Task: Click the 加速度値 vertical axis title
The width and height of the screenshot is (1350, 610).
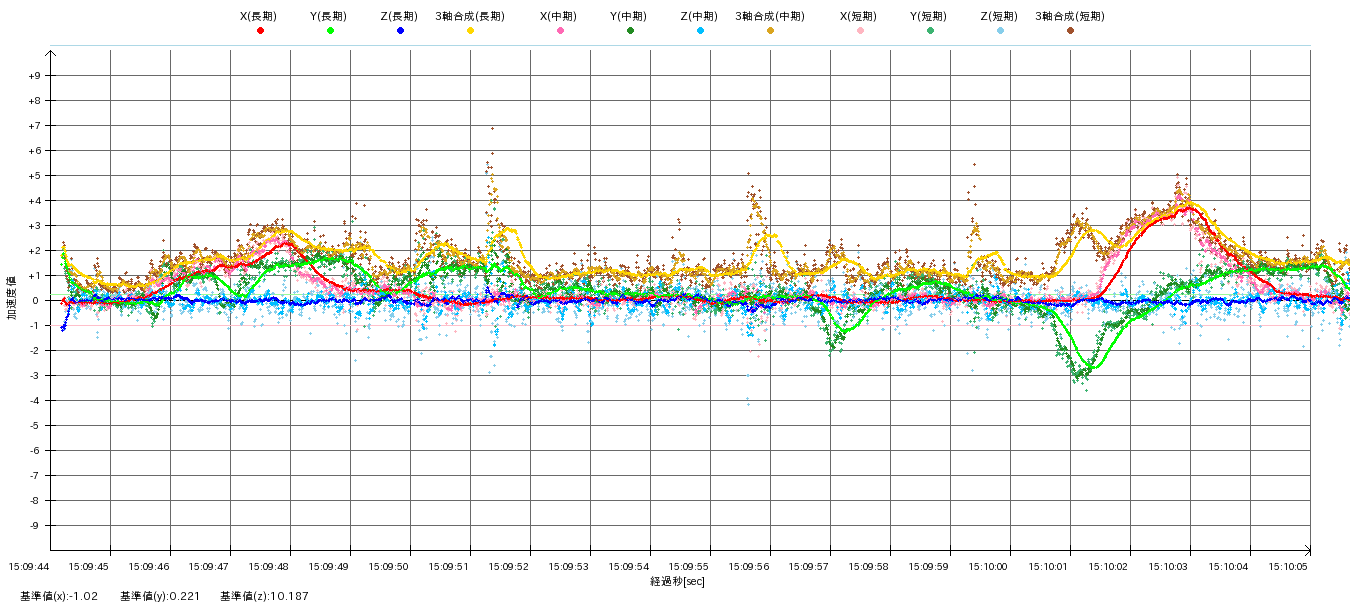Action: tap(13, 300)
